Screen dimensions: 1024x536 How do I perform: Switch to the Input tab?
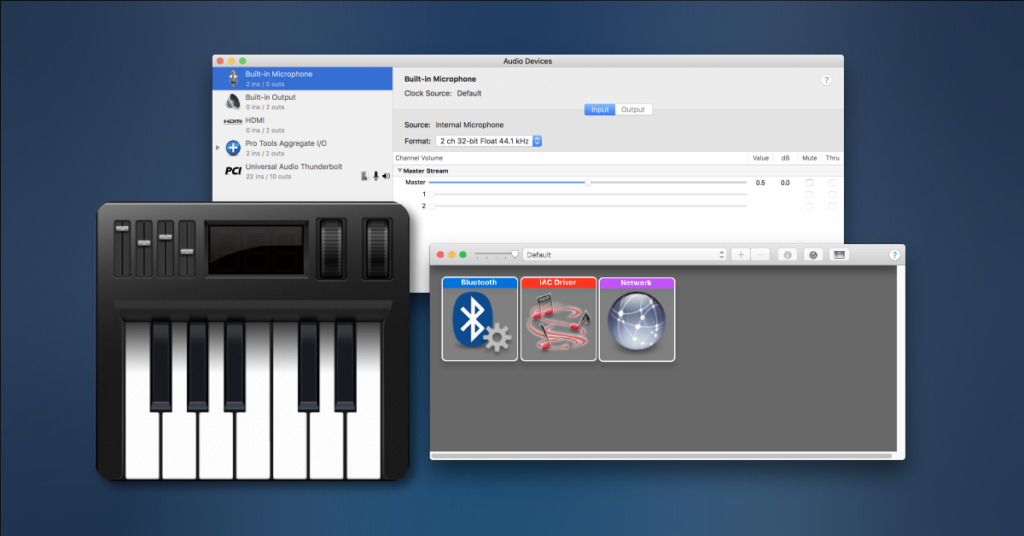[x=600, y=109]
